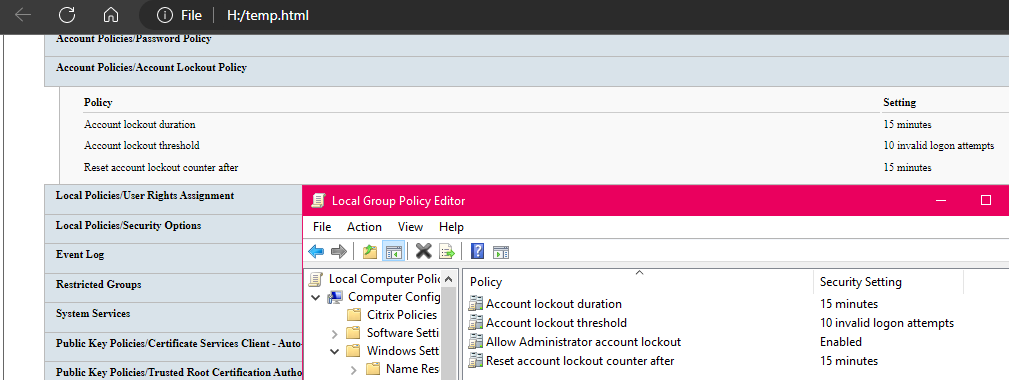Click Account lockout duration in HTML report
Screen dimensions: 1009x380
coord(140,125)
